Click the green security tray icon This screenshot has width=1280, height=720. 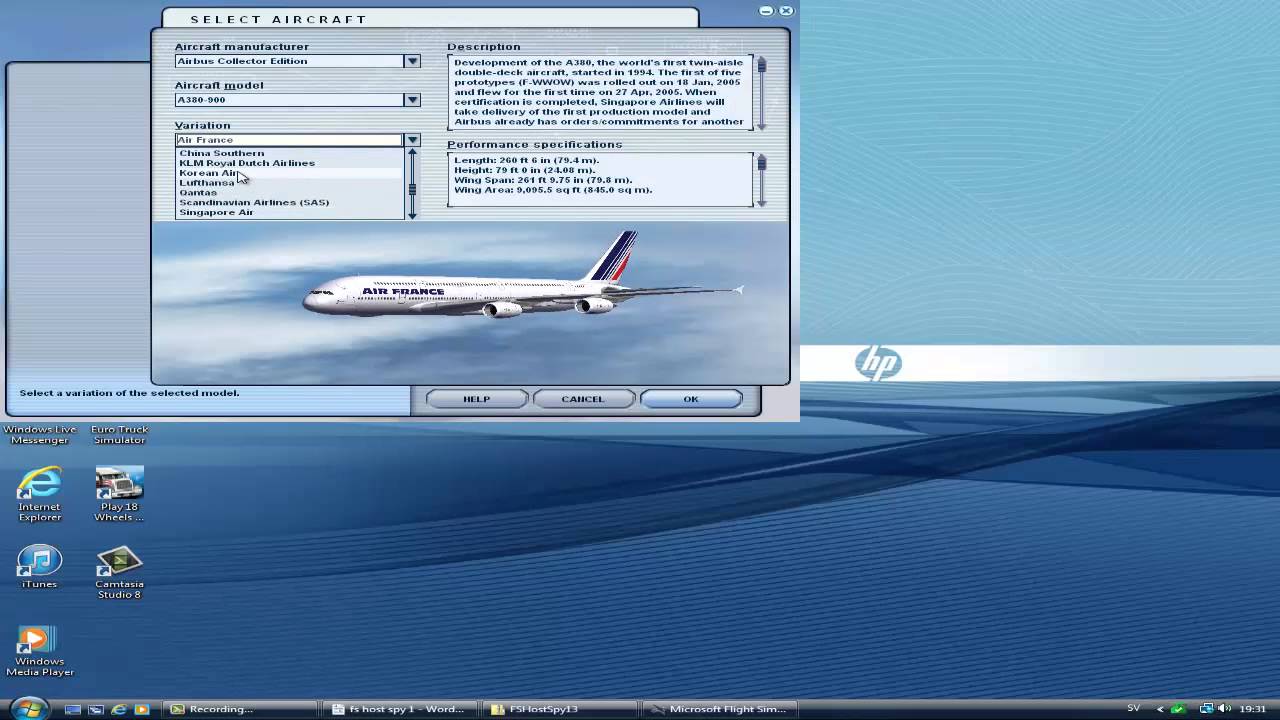1179,709
